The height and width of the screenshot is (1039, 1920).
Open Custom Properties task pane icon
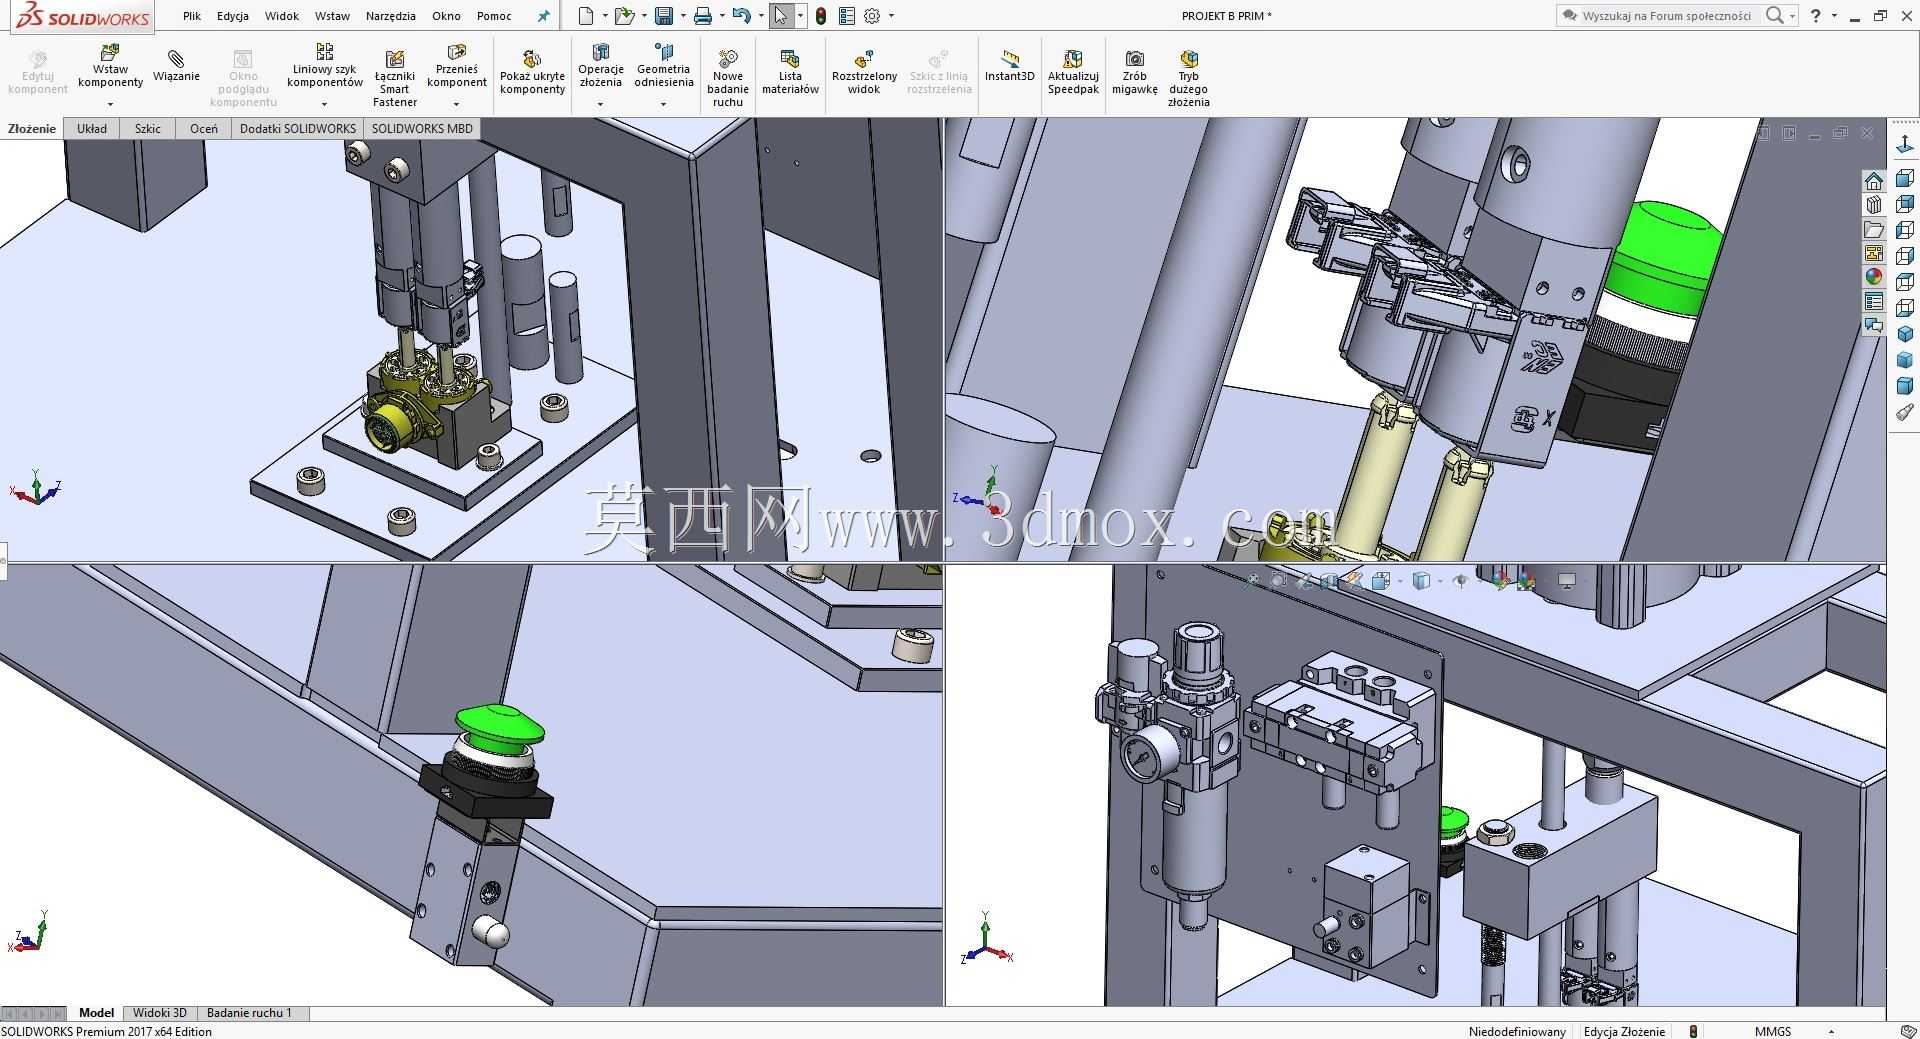point(1874,301)
